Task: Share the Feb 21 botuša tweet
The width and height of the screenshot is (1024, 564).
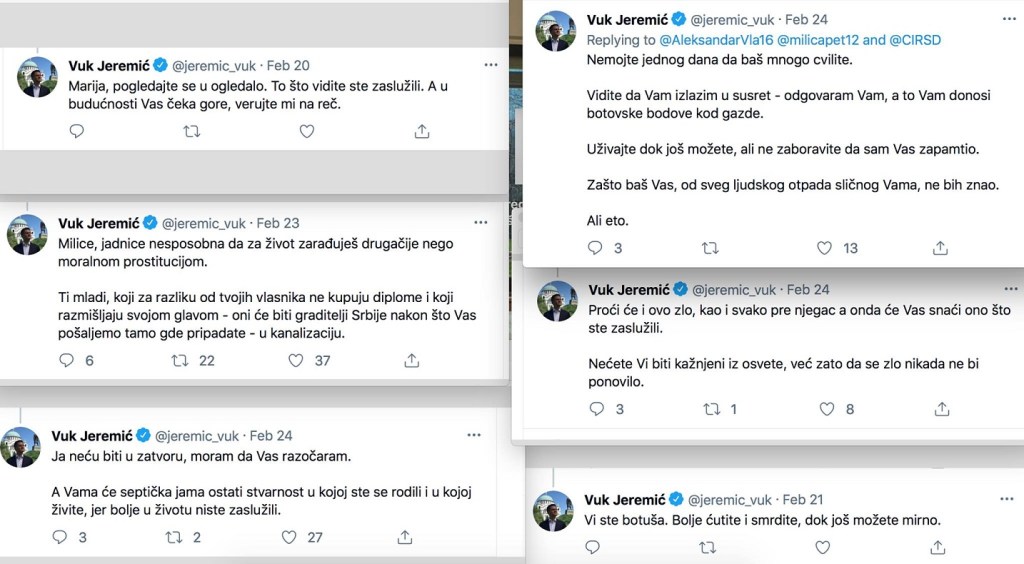Action: pos(940,547)
